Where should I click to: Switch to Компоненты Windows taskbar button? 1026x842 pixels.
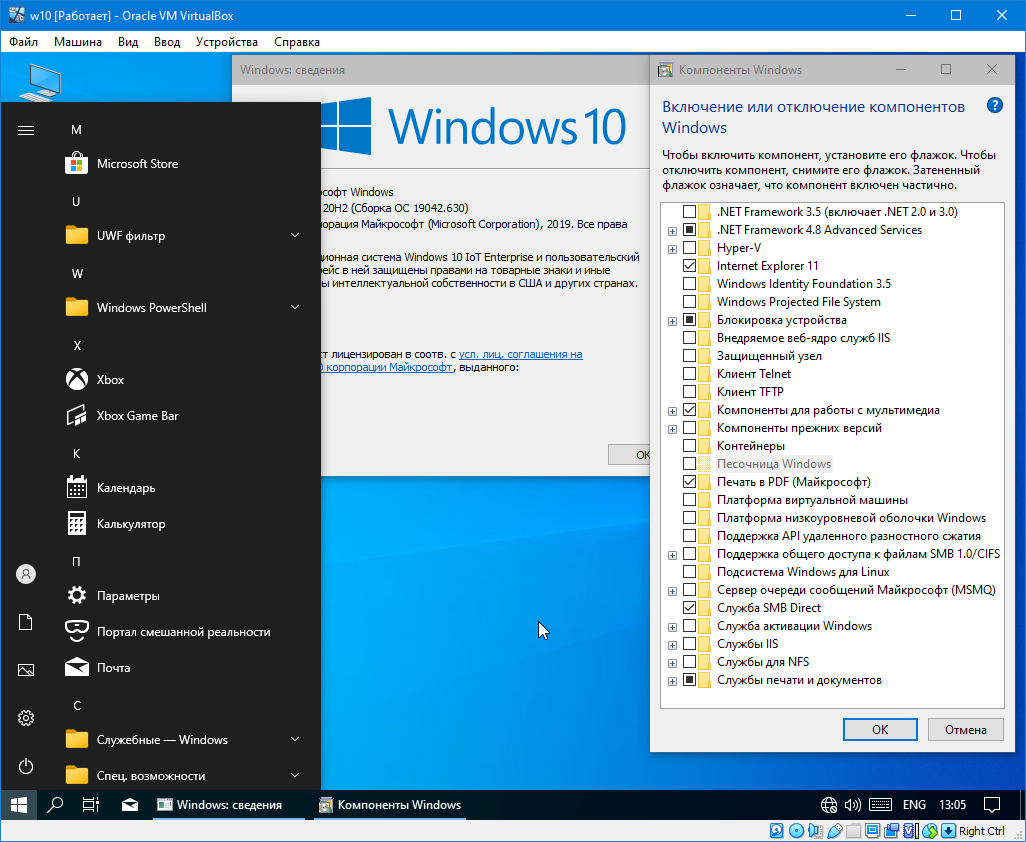(390, 805)
